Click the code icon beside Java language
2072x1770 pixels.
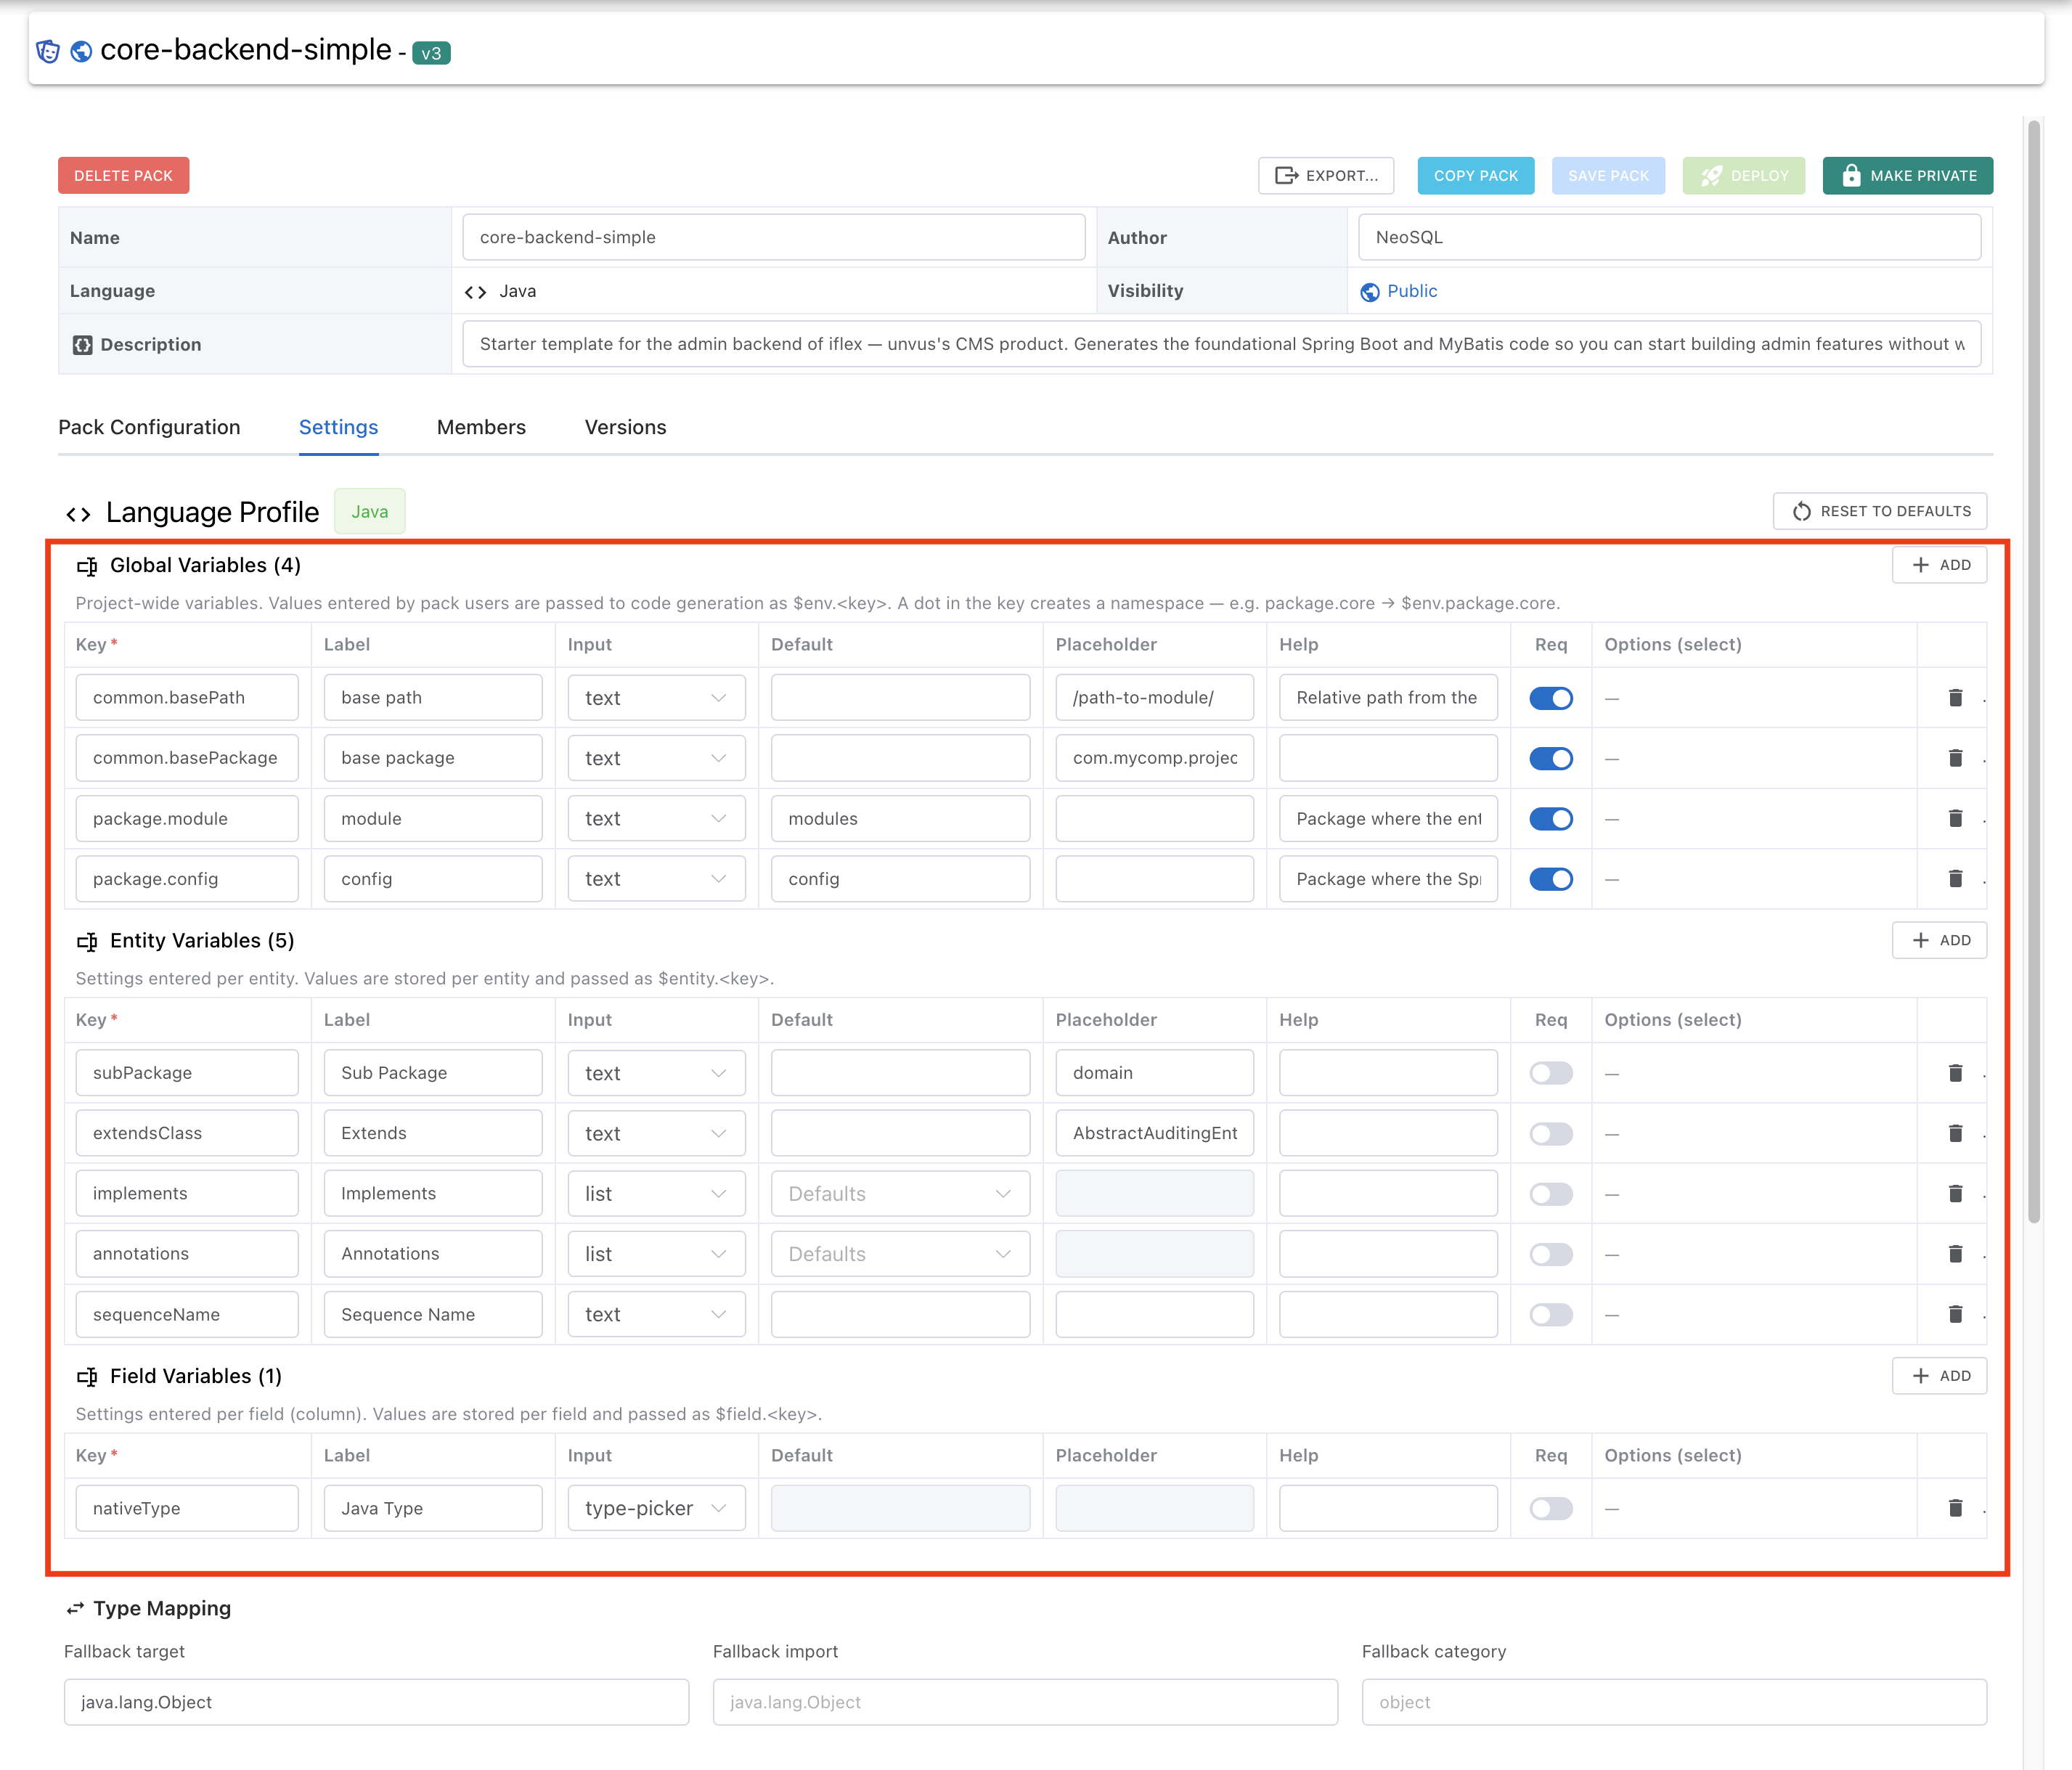click(x=475, y=292)
